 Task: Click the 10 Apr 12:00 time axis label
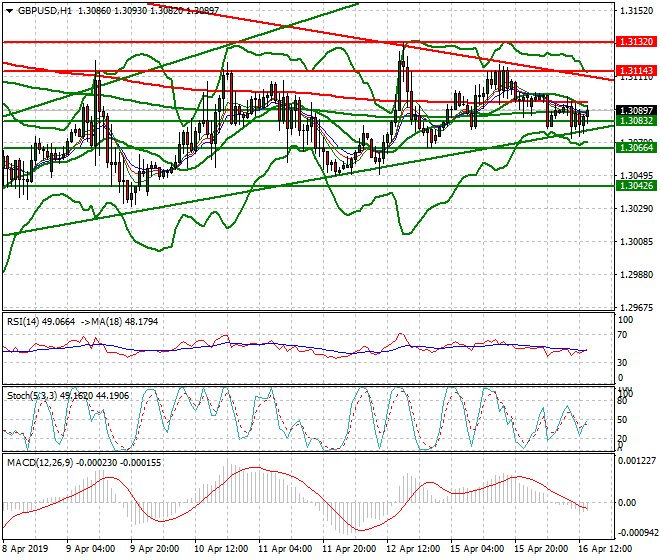[221, 550]
